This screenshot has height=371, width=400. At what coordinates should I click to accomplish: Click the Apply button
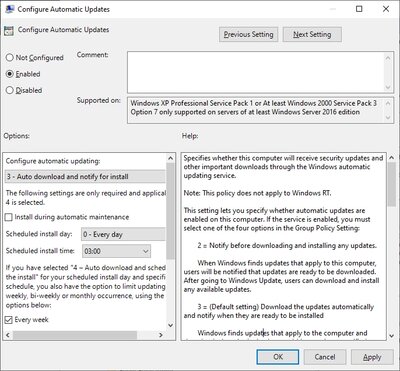coord(372,357)
